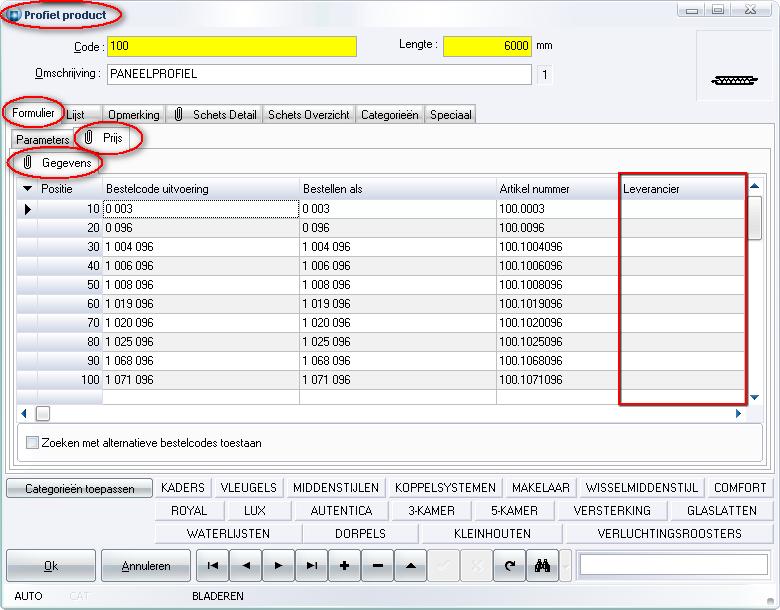The image size is (780, 610).
Task: Click Leverancier column header
Action: pyautogui.click(x=682, y=189)
